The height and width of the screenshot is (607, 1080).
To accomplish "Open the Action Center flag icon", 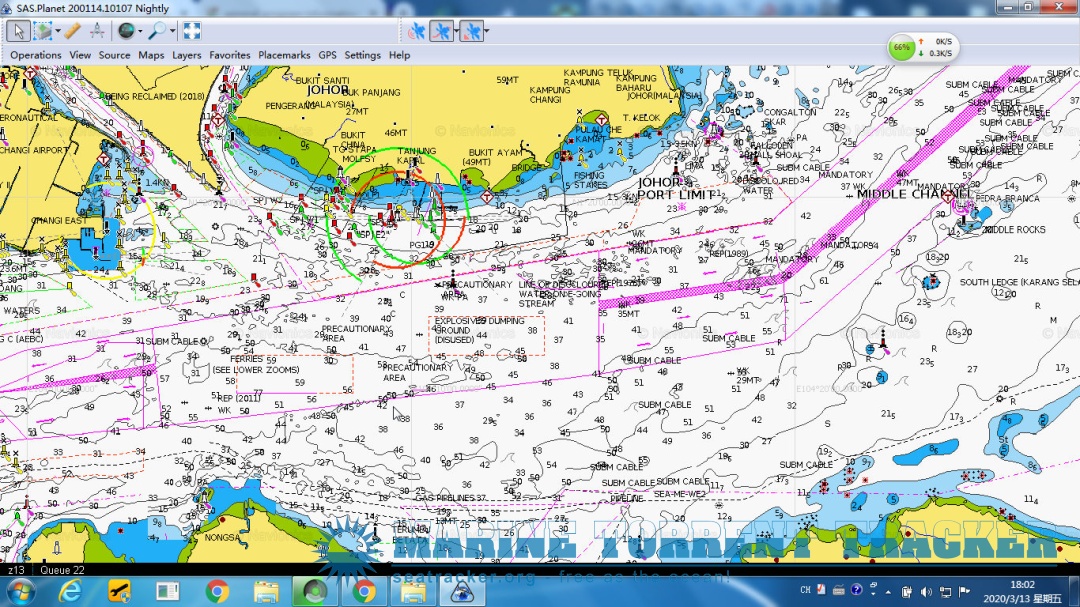I will click(964, 591).
